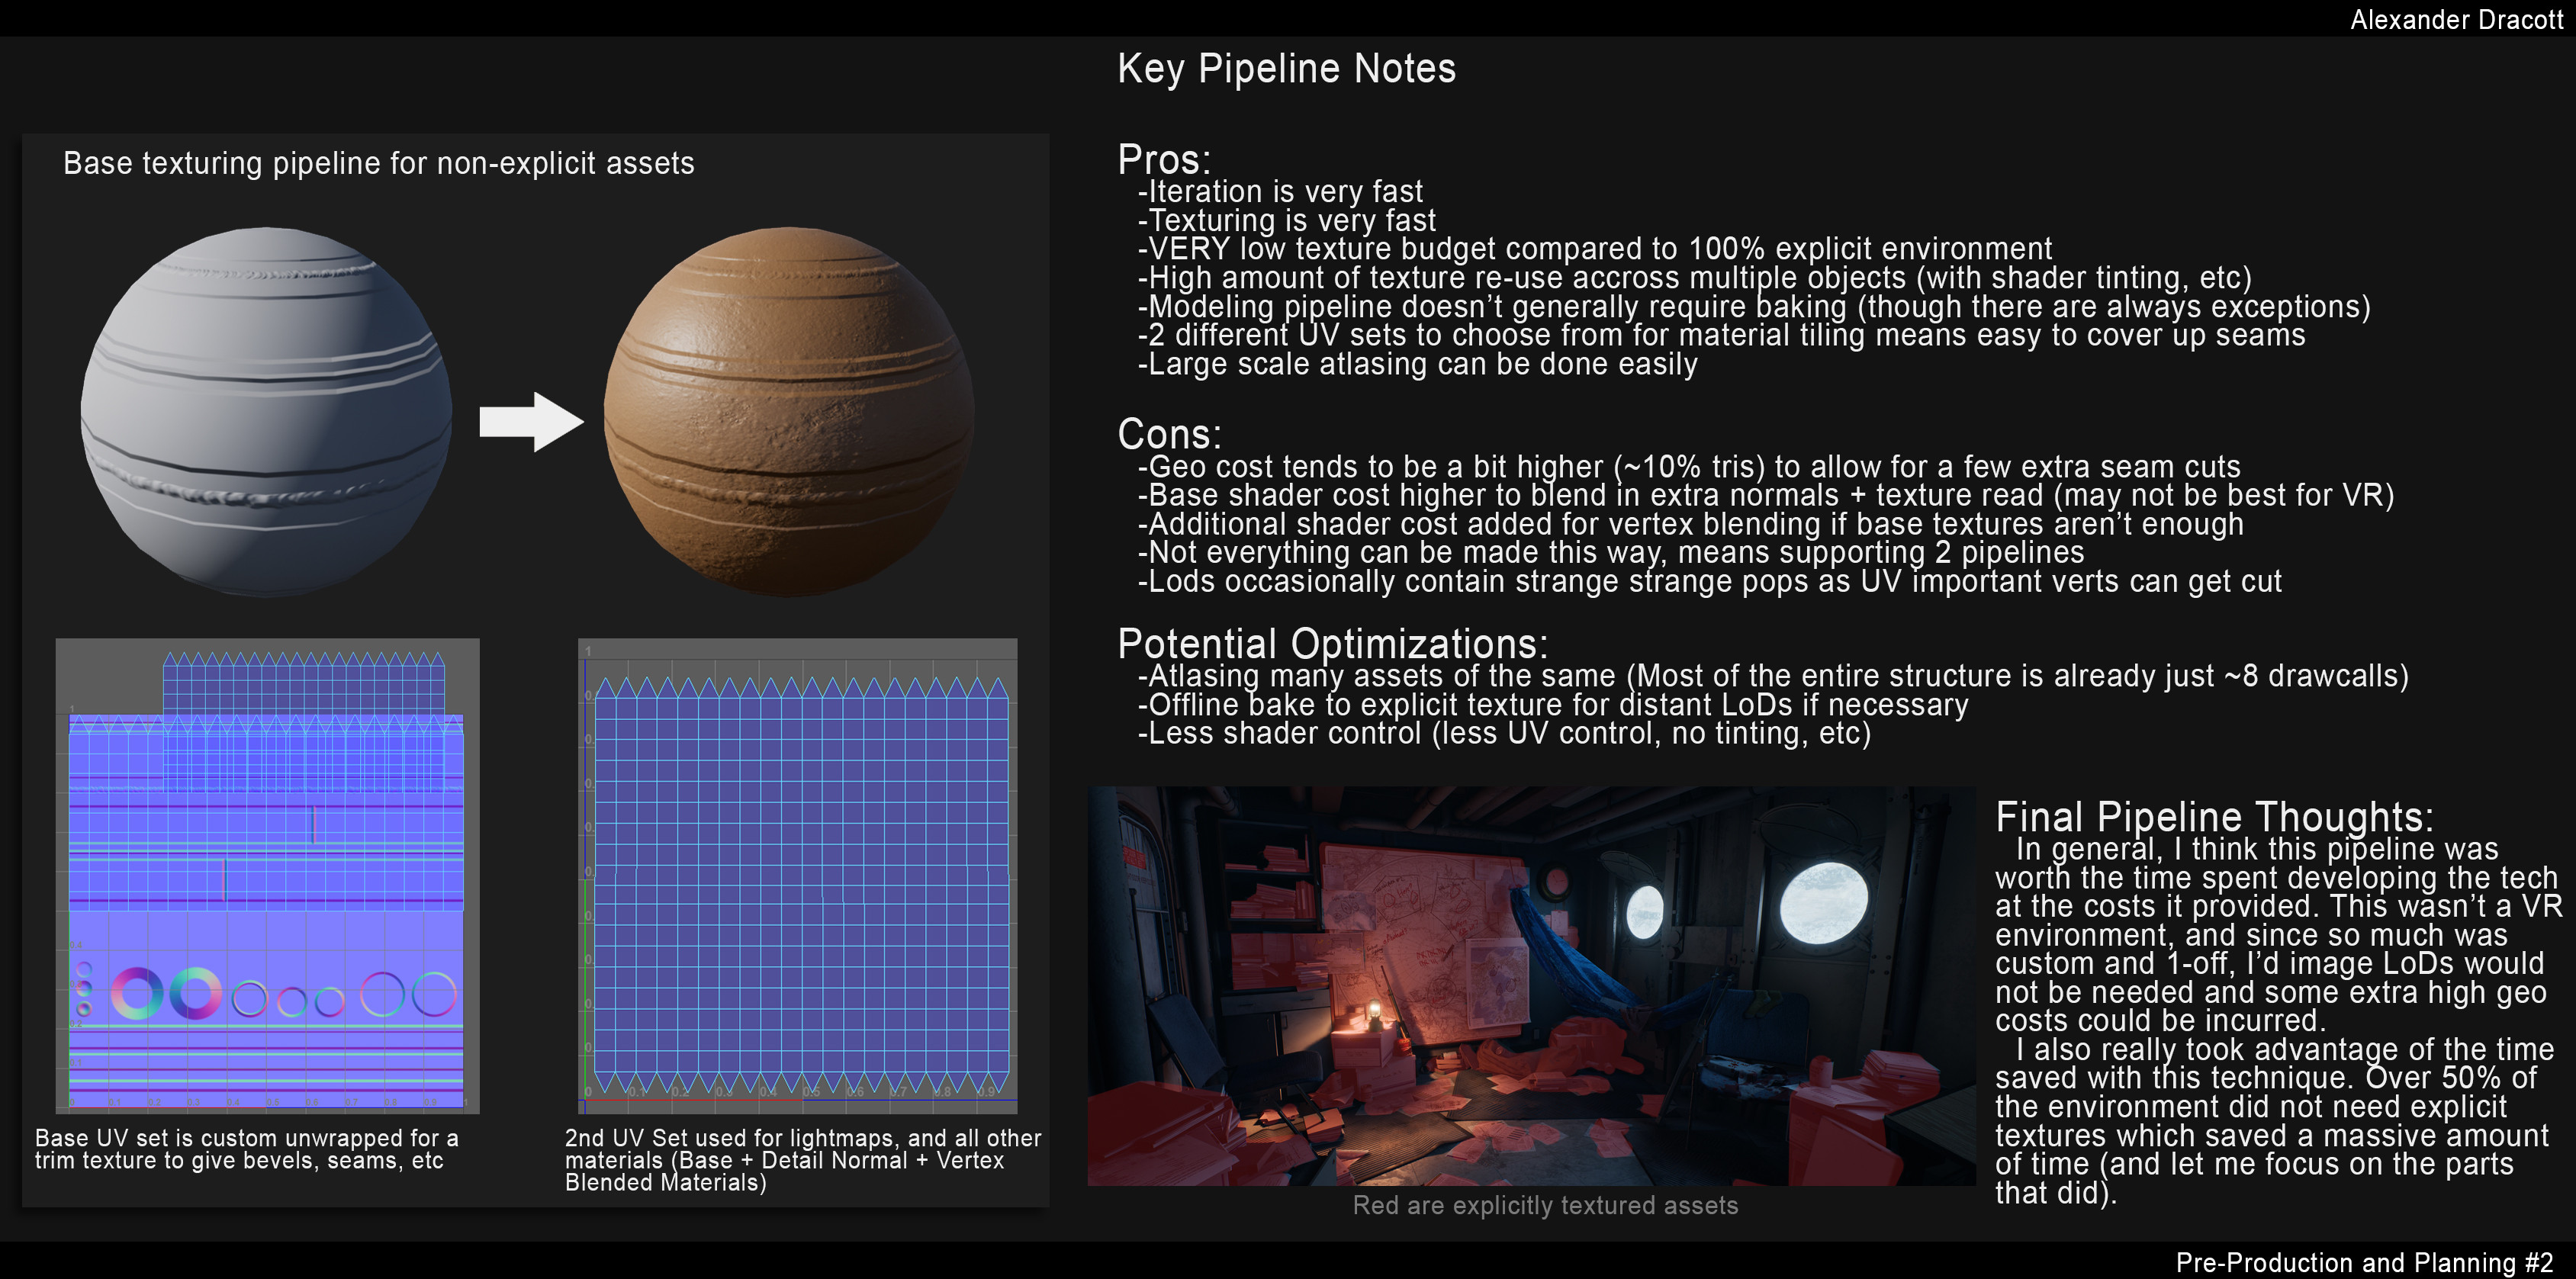2576x1279 pixels.
Task: Click the 'Atlasing many assets of the same' line
Action: [1773, 676]
